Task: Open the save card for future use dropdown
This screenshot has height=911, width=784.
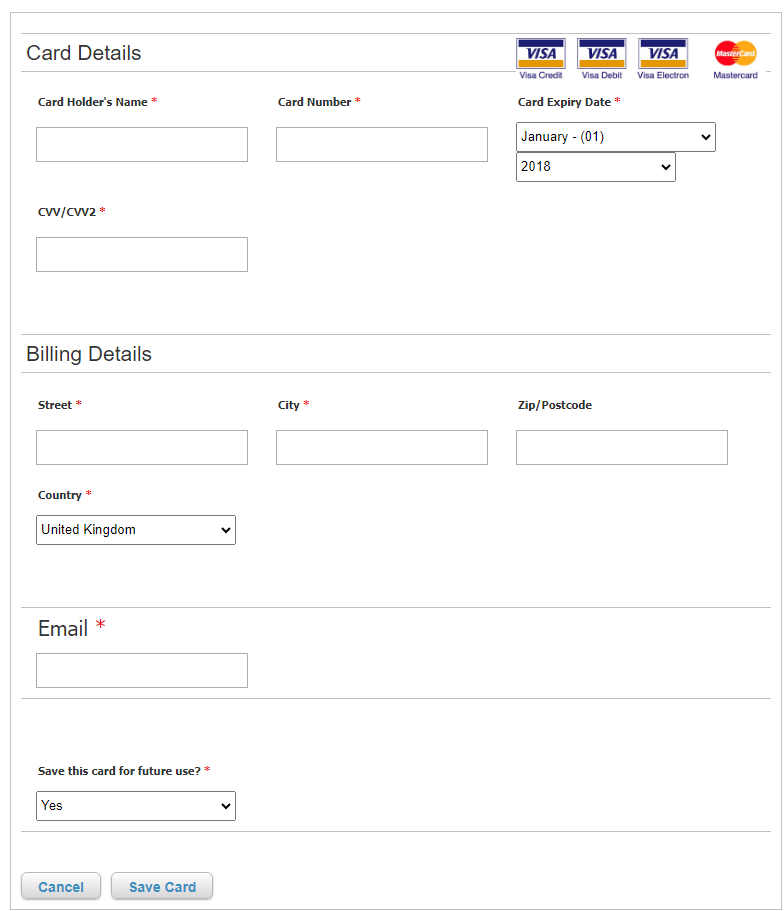Action: click(135, 805)
